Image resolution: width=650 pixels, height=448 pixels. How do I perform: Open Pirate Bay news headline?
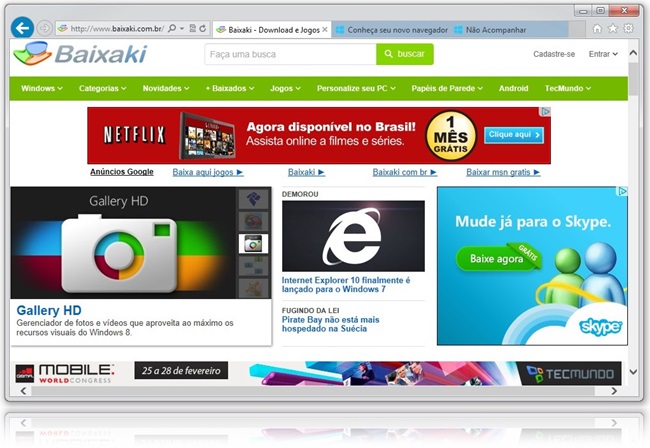330,324
